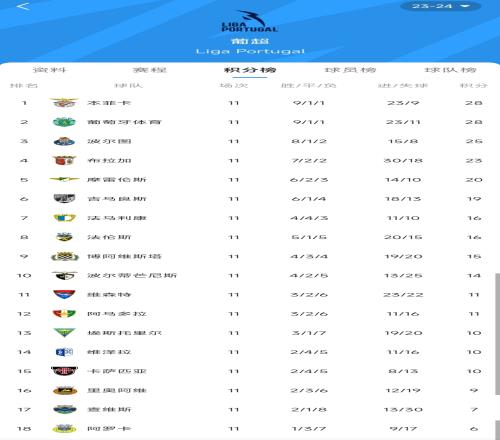Open team name 波尔图

[x=109, y=141]
